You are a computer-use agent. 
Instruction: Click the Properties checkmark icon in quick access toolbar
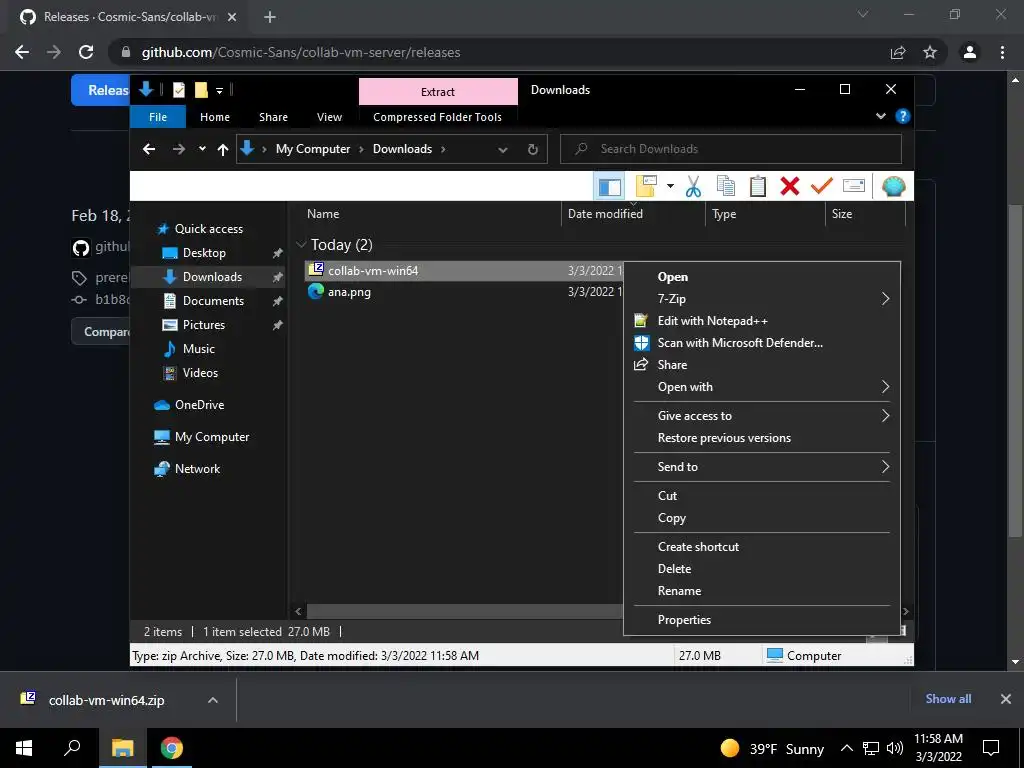[179, 90]
